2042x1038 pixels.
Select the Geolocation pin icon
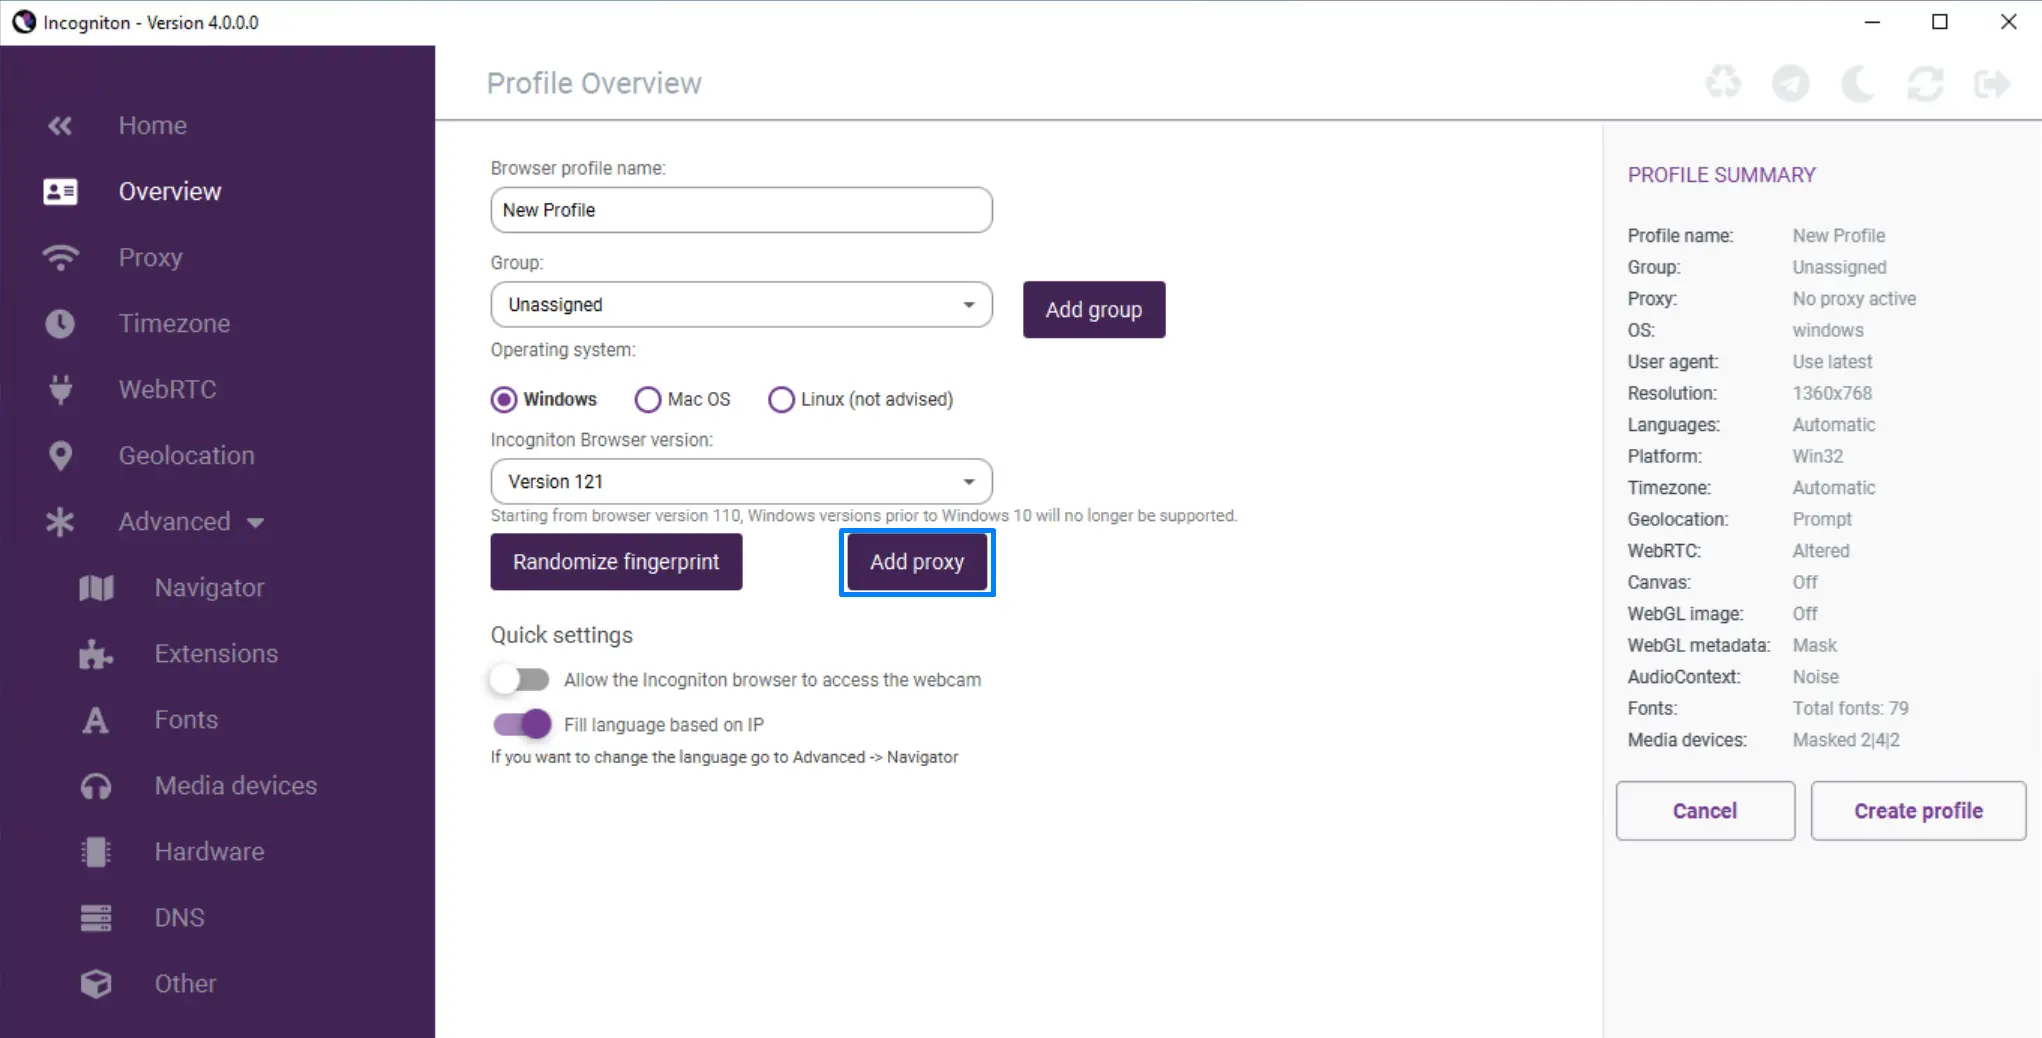coord(60,456)
